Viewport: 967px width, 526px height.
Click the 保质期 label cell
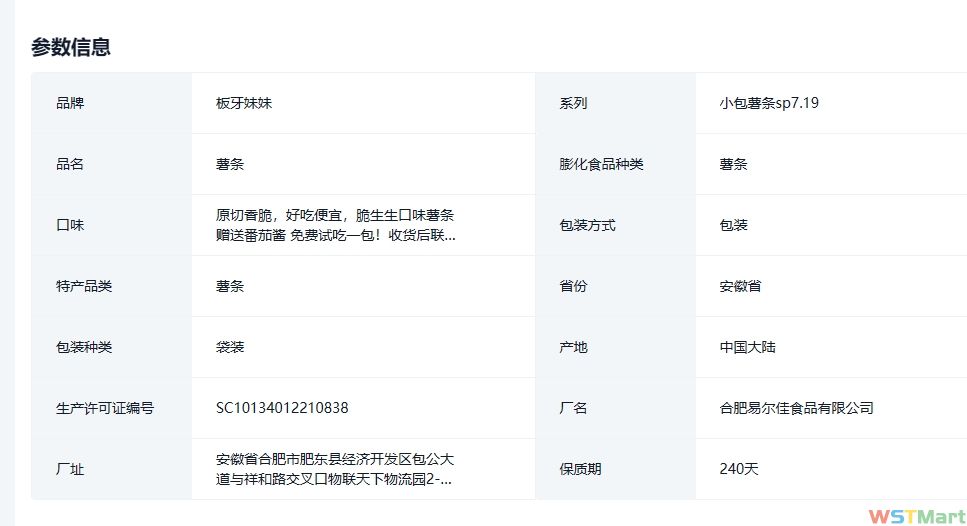(580, 469)
